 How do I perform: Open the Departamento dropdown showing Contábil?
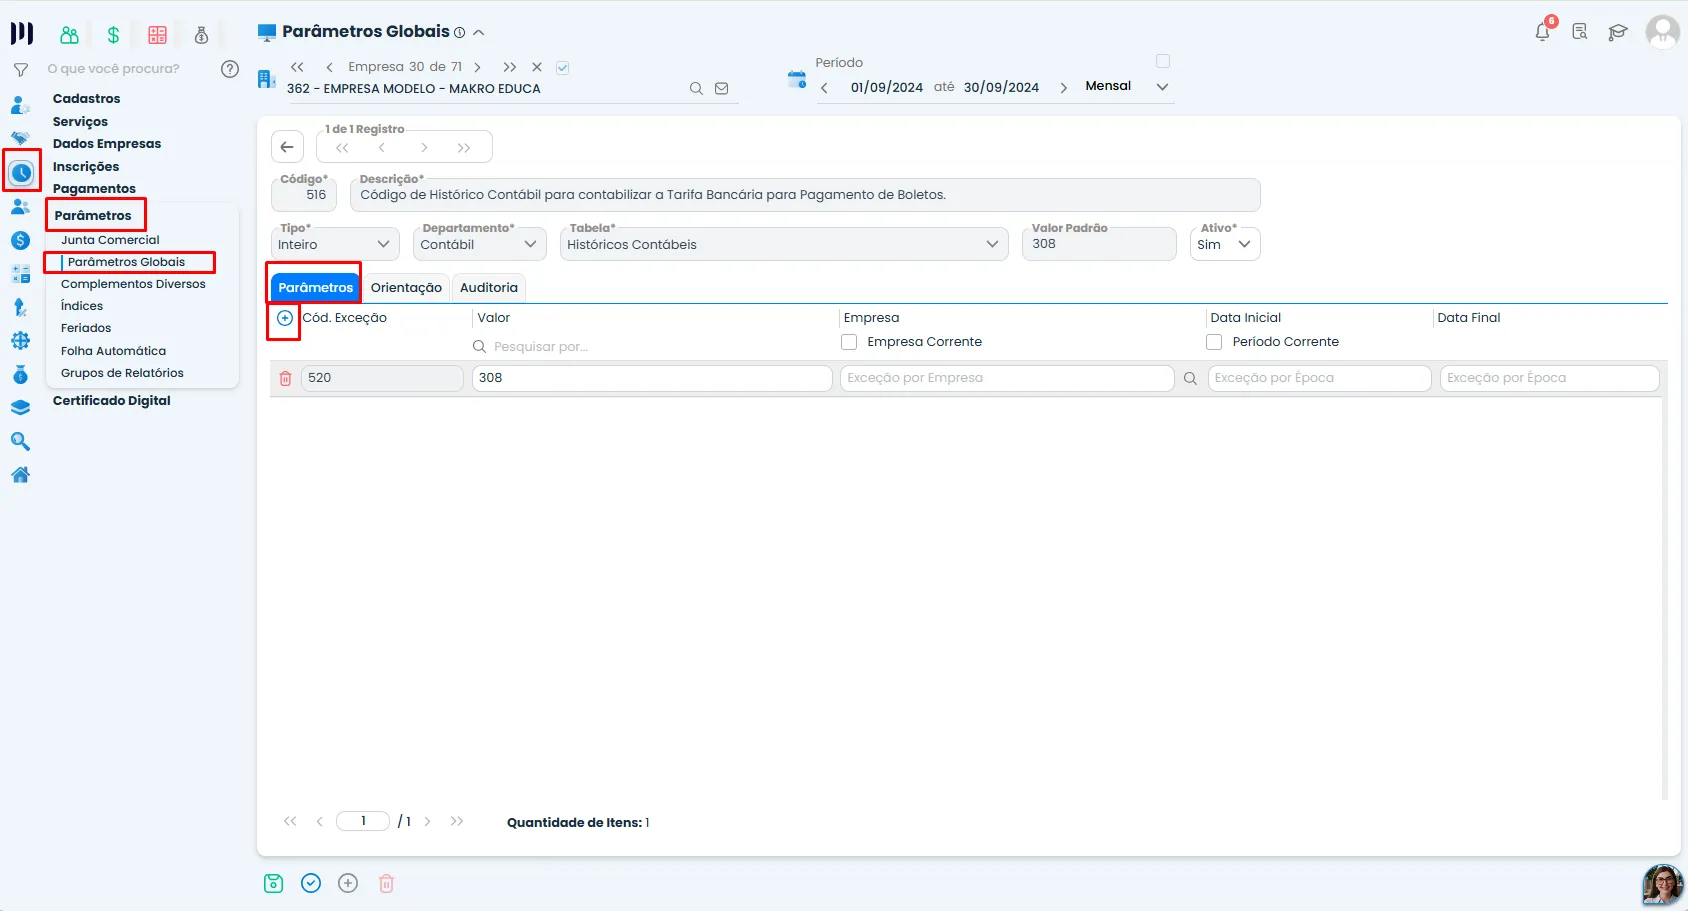(480, 244)
